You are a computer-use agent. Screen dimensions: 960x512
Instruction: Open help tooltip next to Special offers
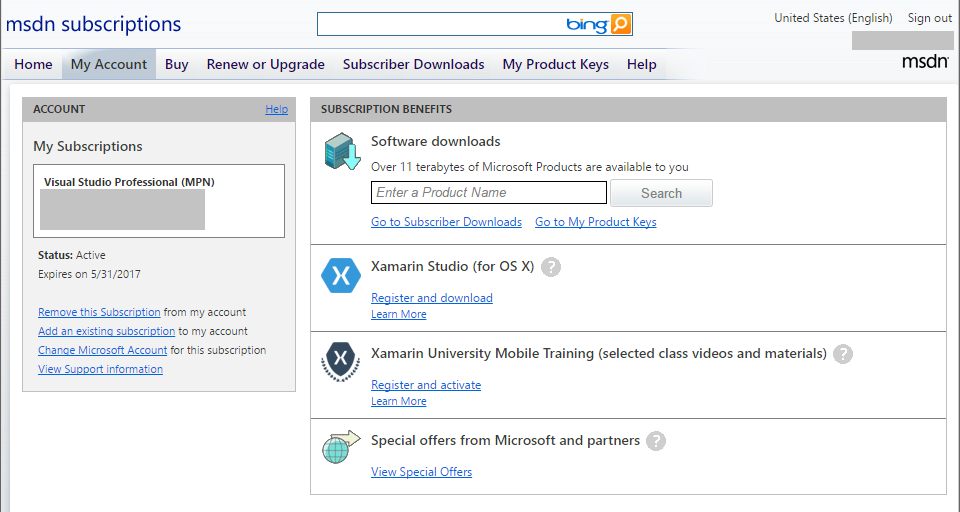pyautogui.click(x=656, y=441)
